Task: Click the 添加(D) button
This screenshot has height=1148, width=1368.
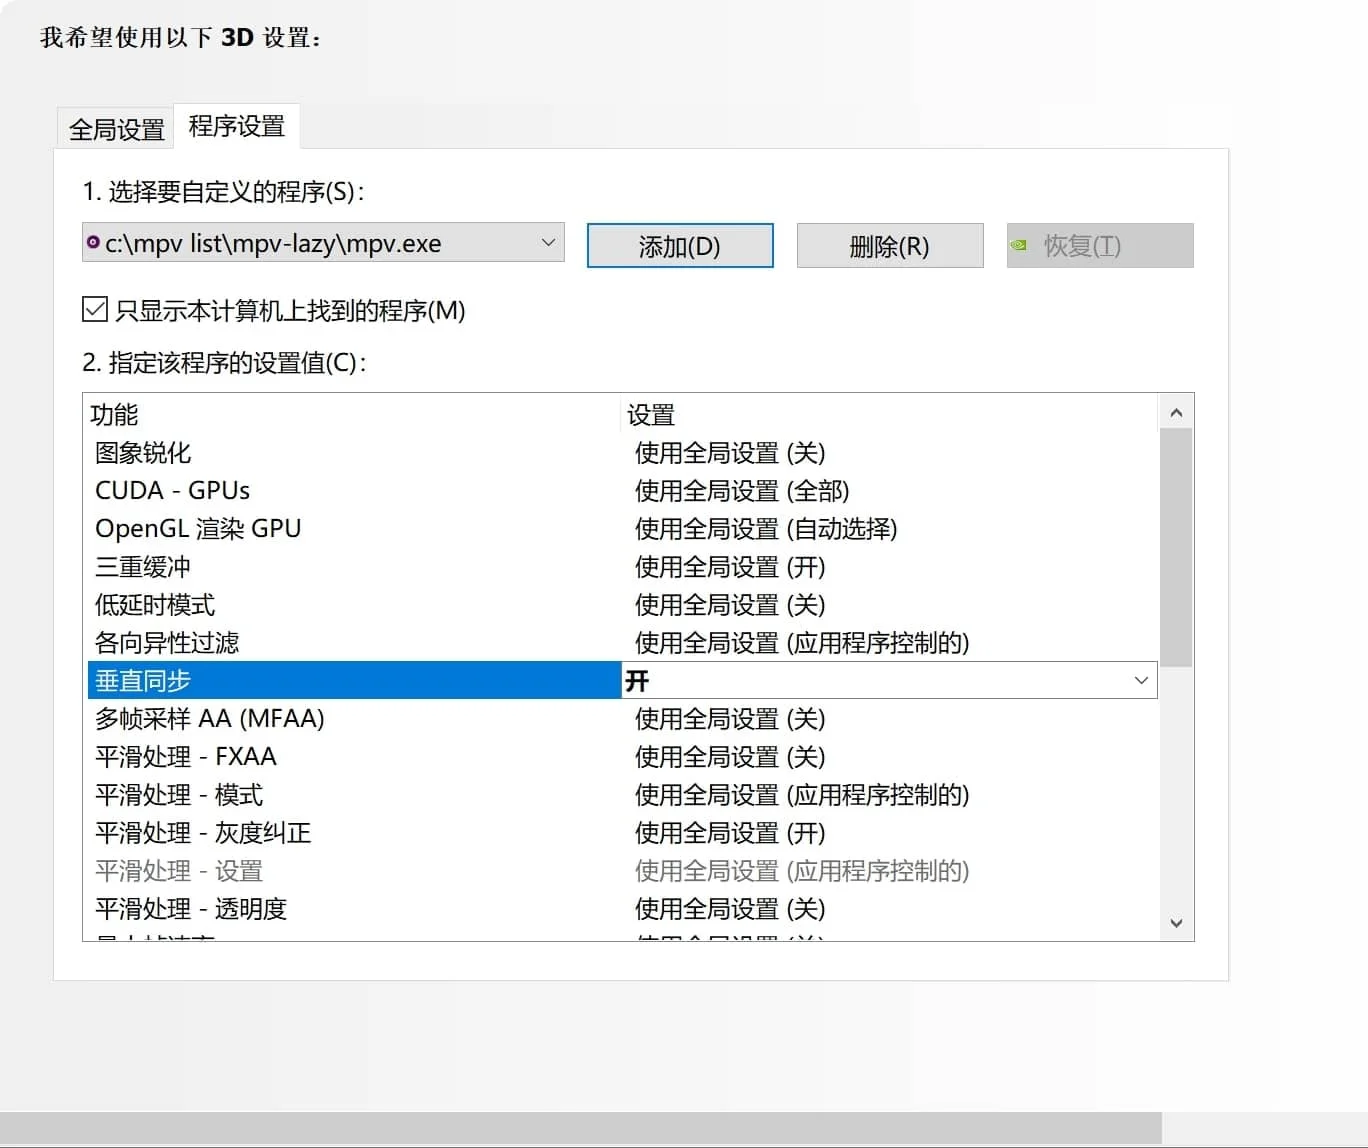Action: [680, 245]
